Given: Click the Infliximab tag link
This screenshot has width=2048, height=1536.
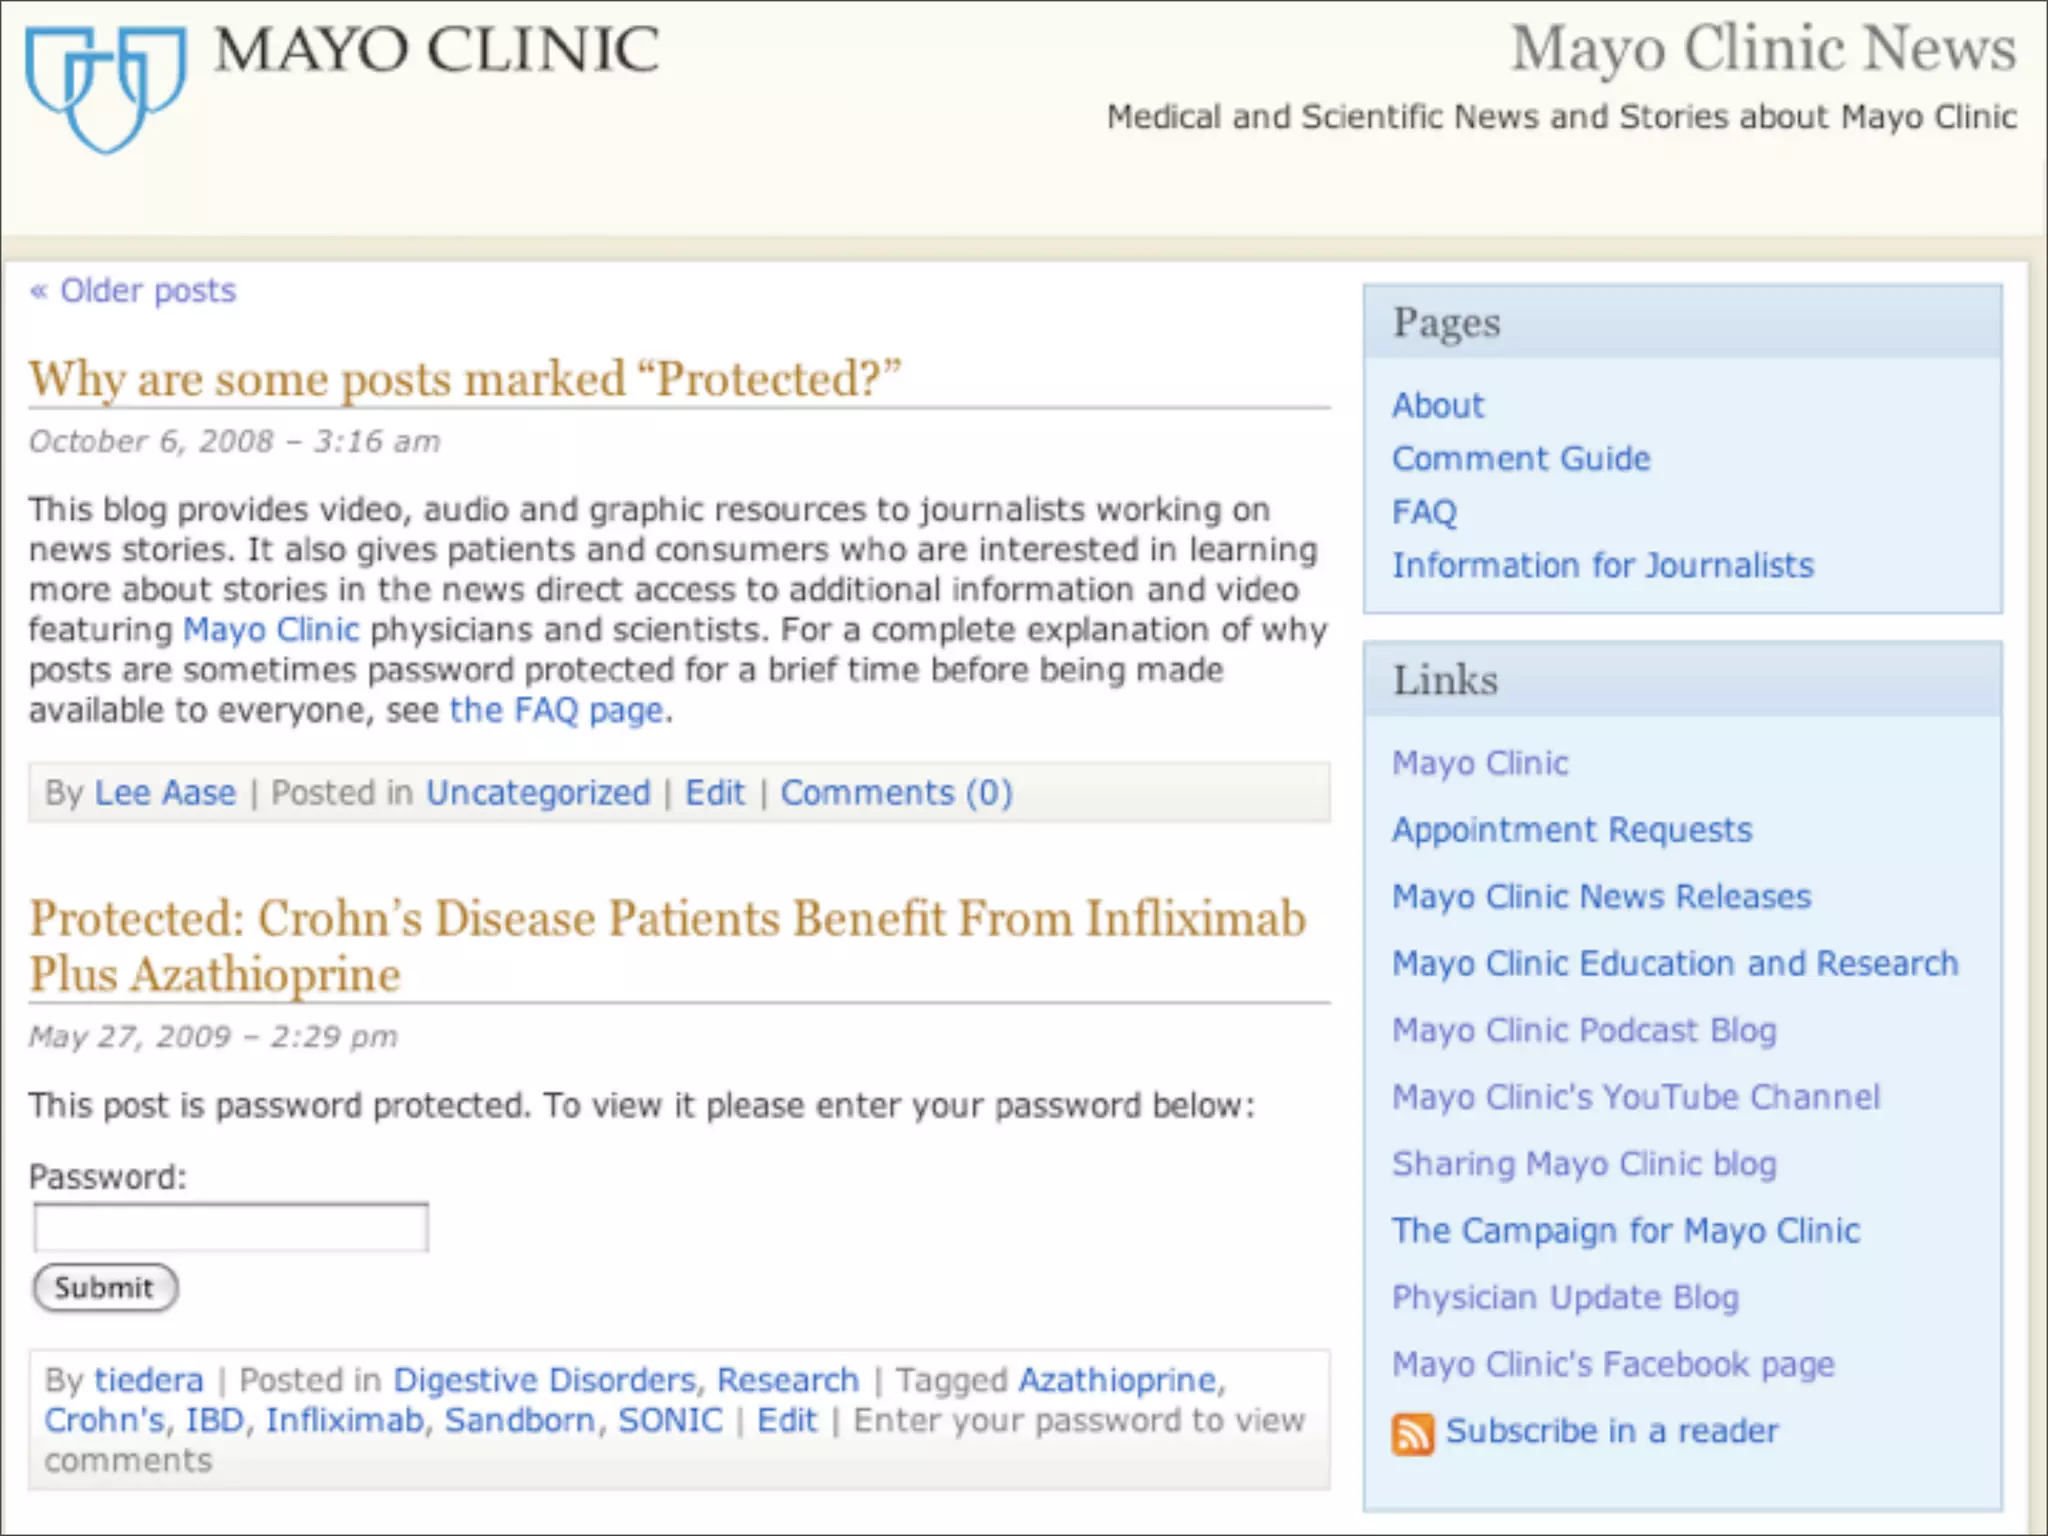Looking at the screenshot, I should [344, 1420].
